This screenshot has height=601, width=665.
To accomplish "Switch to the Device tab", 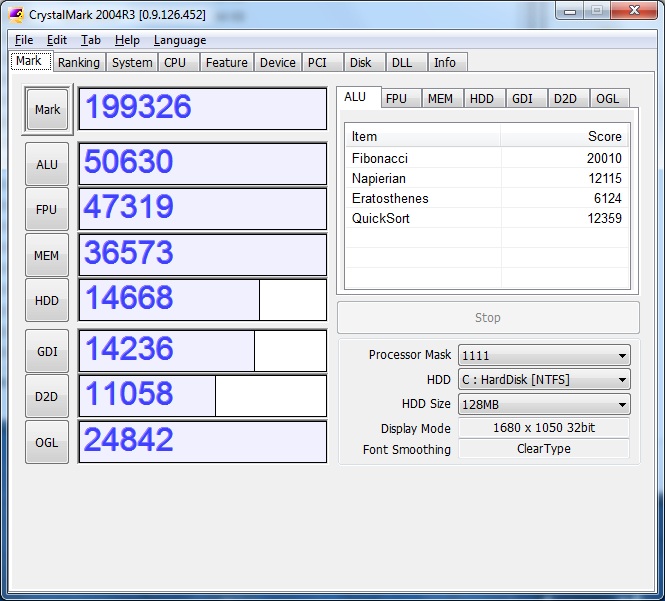I will tap(278, 62).
